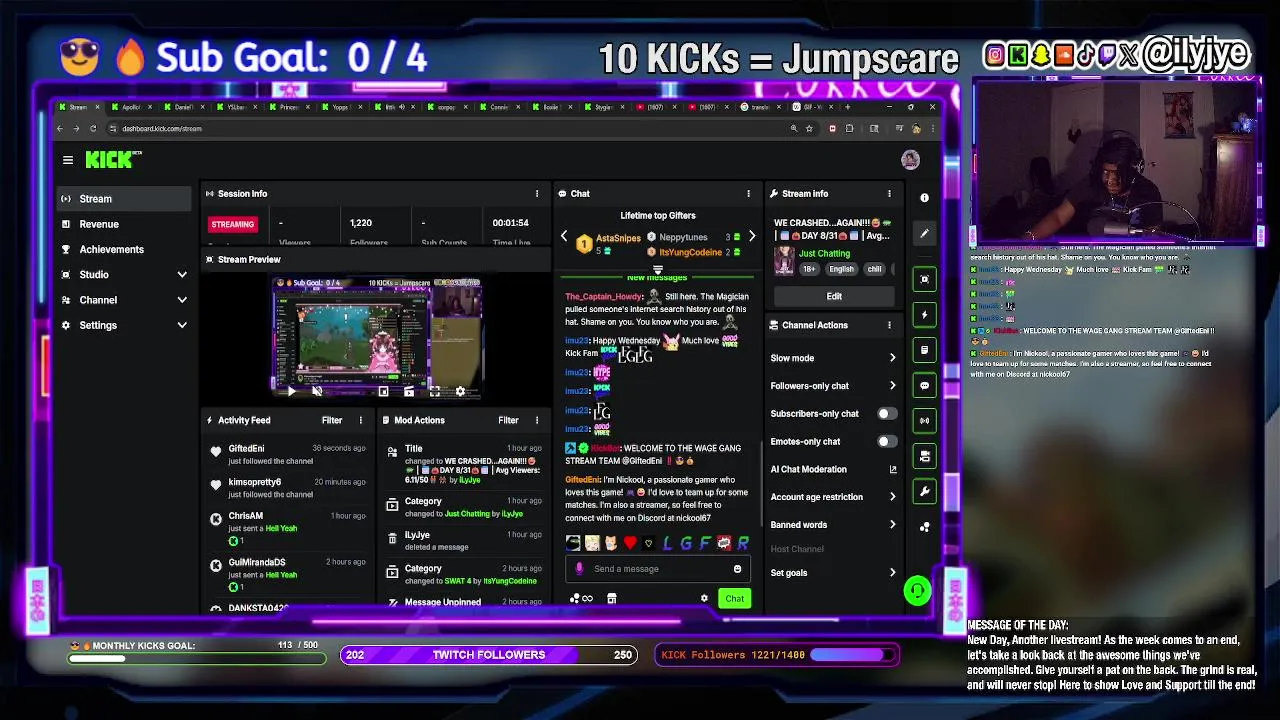Select GiftedEni in the Activity Feed
1280x720 pixels.
[247, 449]
